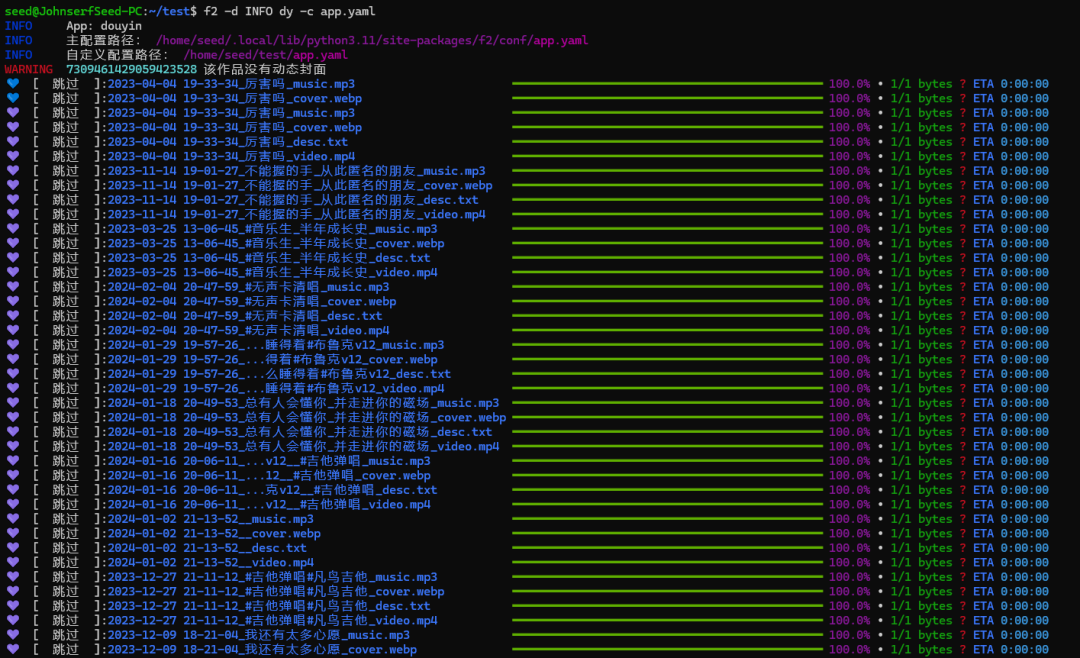Click 跳过 label on 半年成长史_music.mp3 row

66,228
